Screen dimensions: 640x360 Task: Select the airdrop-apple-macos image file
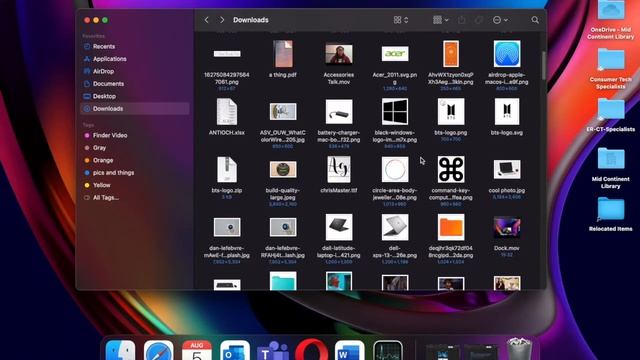507,53
